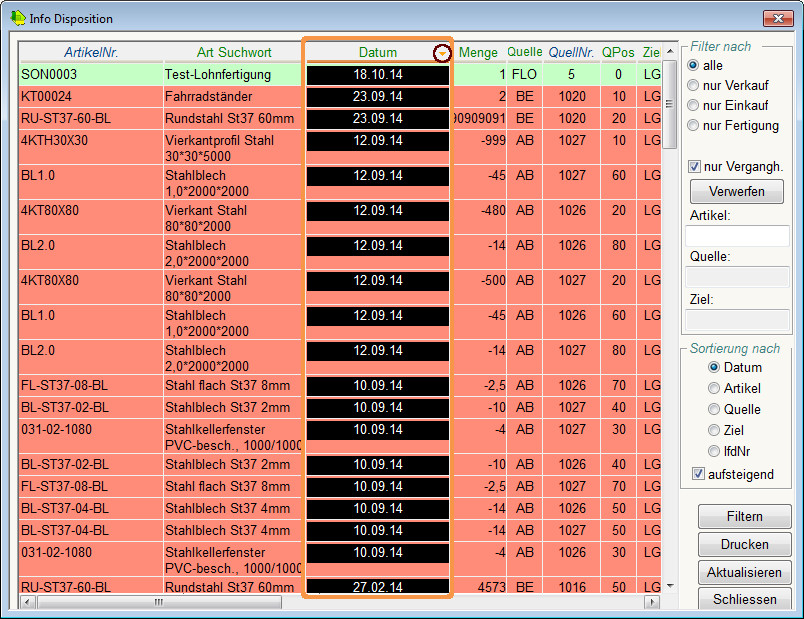Viewport: 804px width, 619px height.
Task: Click the Schliessen button
Action: point(744,599)
